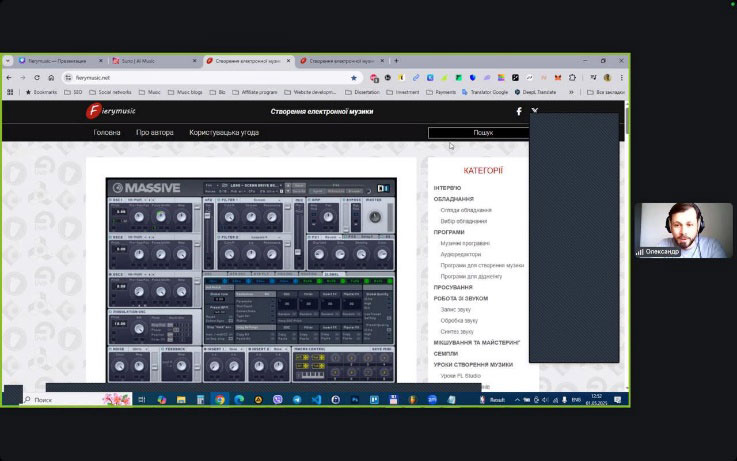The width and height of the screenshot is (737, 461).
Task: Show hidden system tray icons chevron
Action: click(x=517, y=400)
